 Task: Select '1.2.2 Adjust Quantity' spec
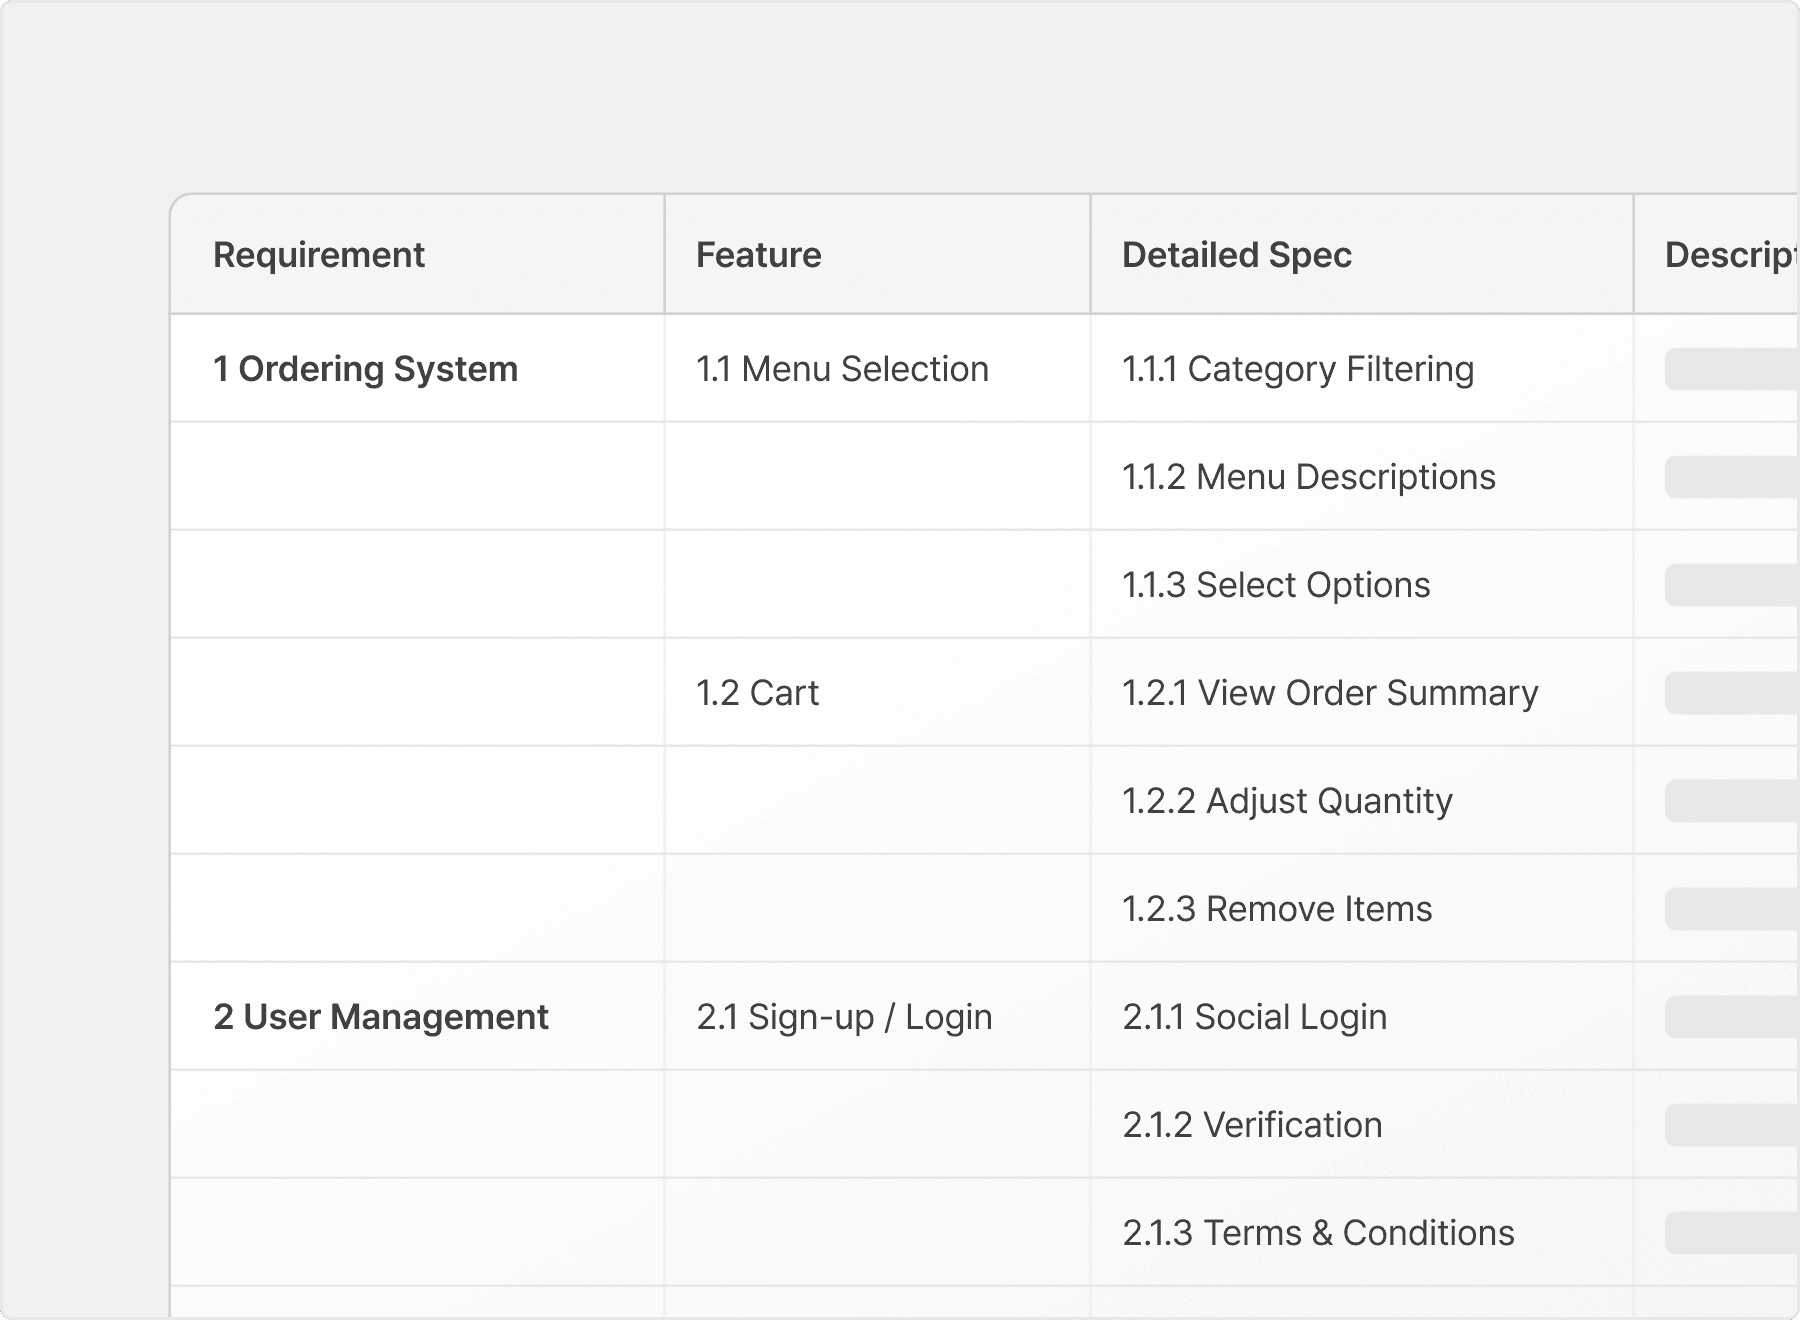click(x=1362, y=801)
